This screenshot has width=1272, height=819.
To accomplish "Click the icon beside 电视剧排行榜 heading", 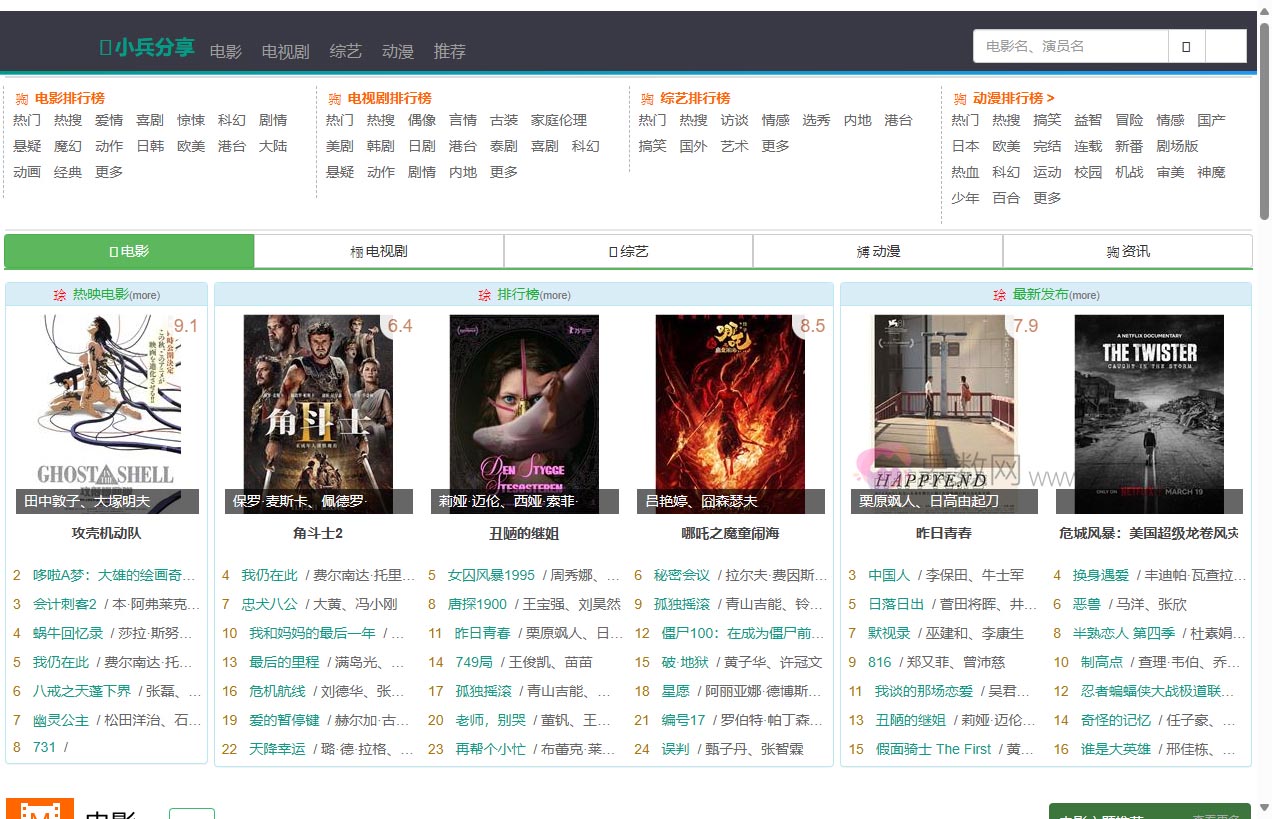I will 334,99.
